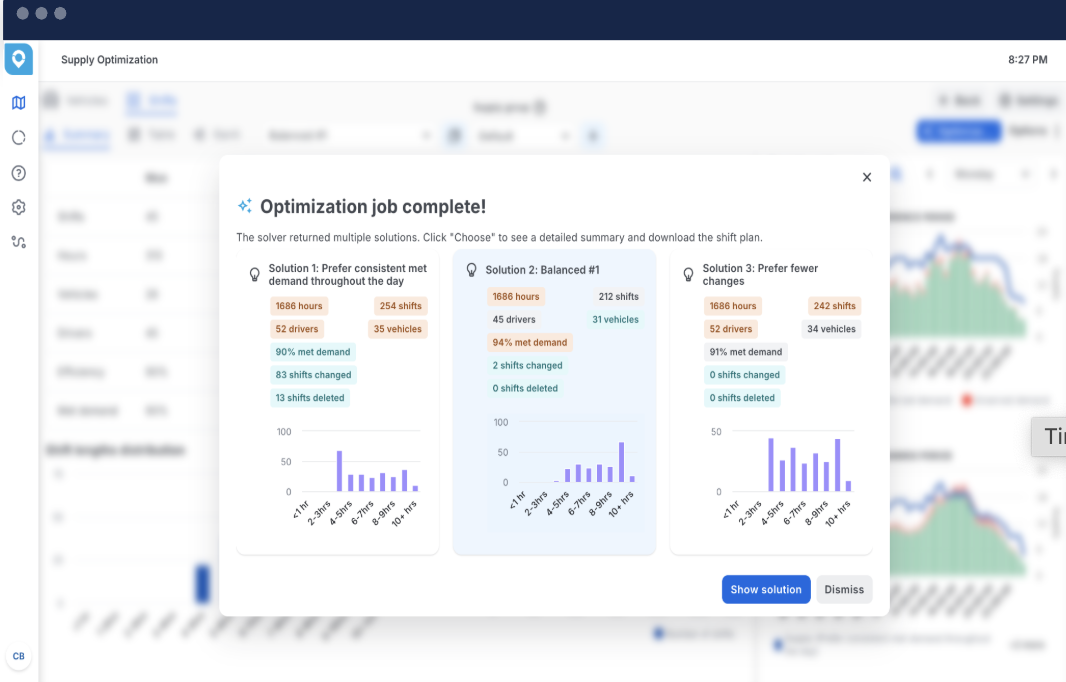Click the route path sidebar icon
This screenshot has width=1066, height=682.
18,242
